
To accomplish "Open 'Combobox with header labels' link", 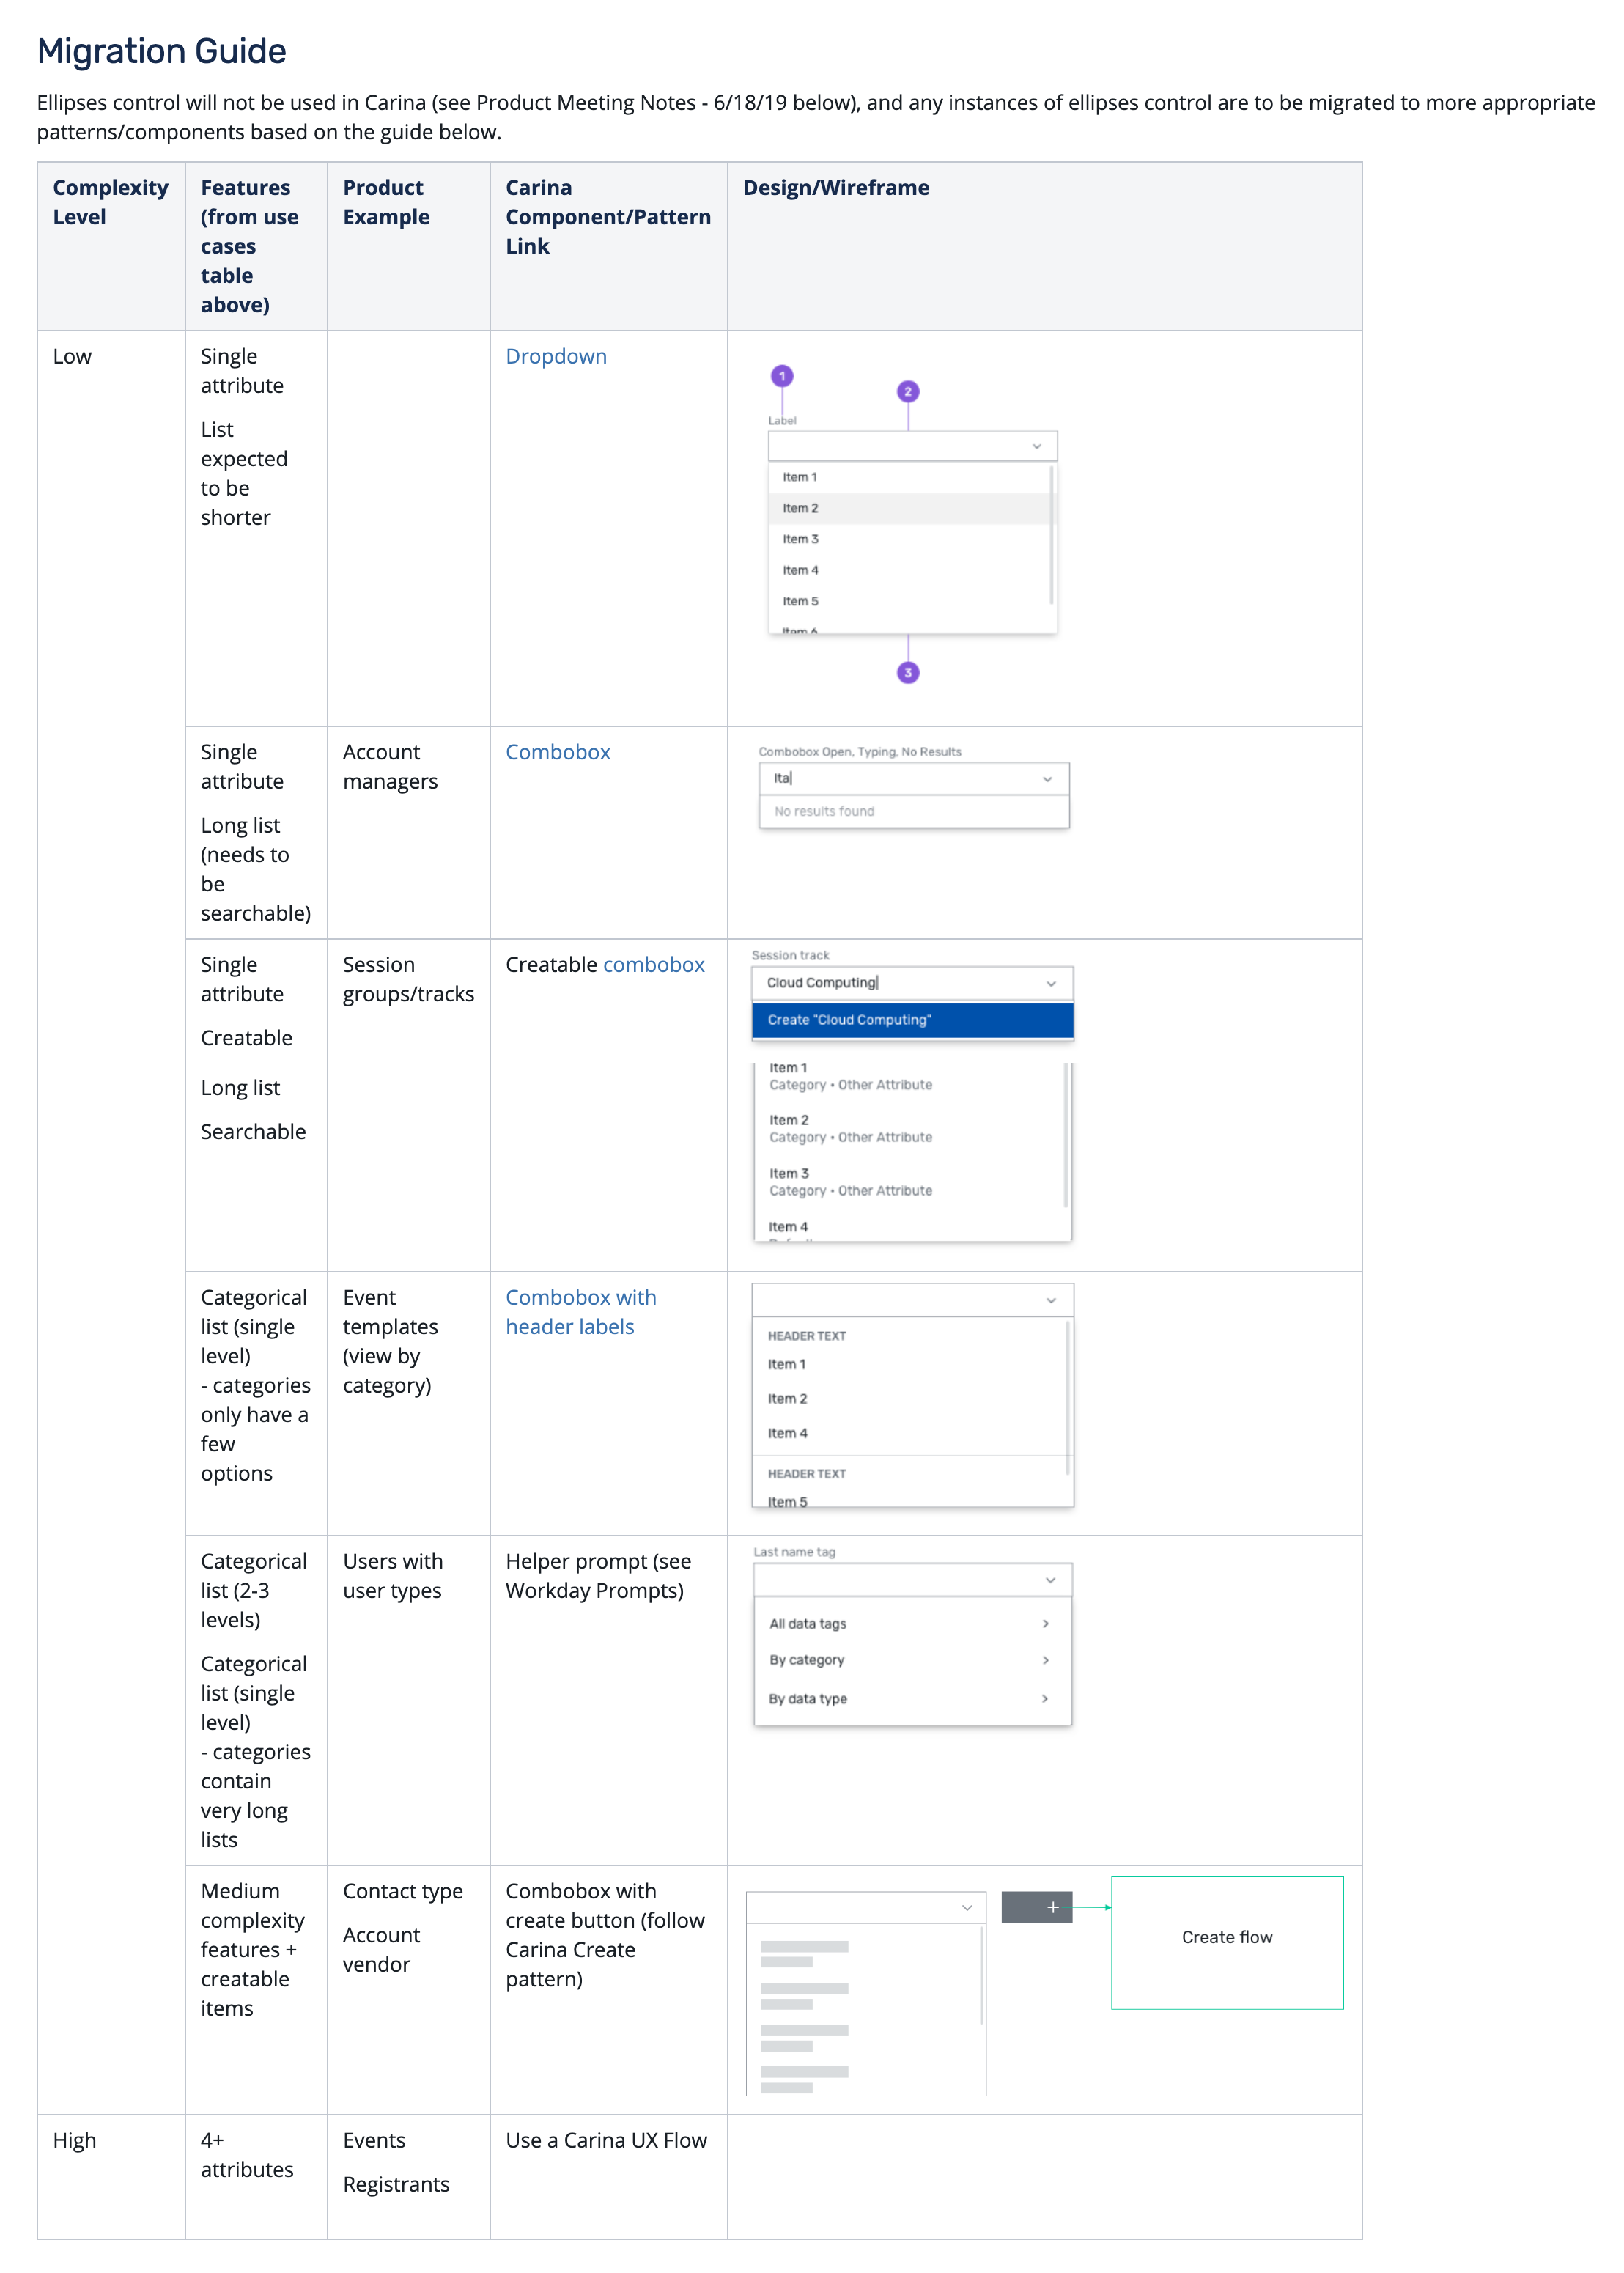I will [581, 1311].
